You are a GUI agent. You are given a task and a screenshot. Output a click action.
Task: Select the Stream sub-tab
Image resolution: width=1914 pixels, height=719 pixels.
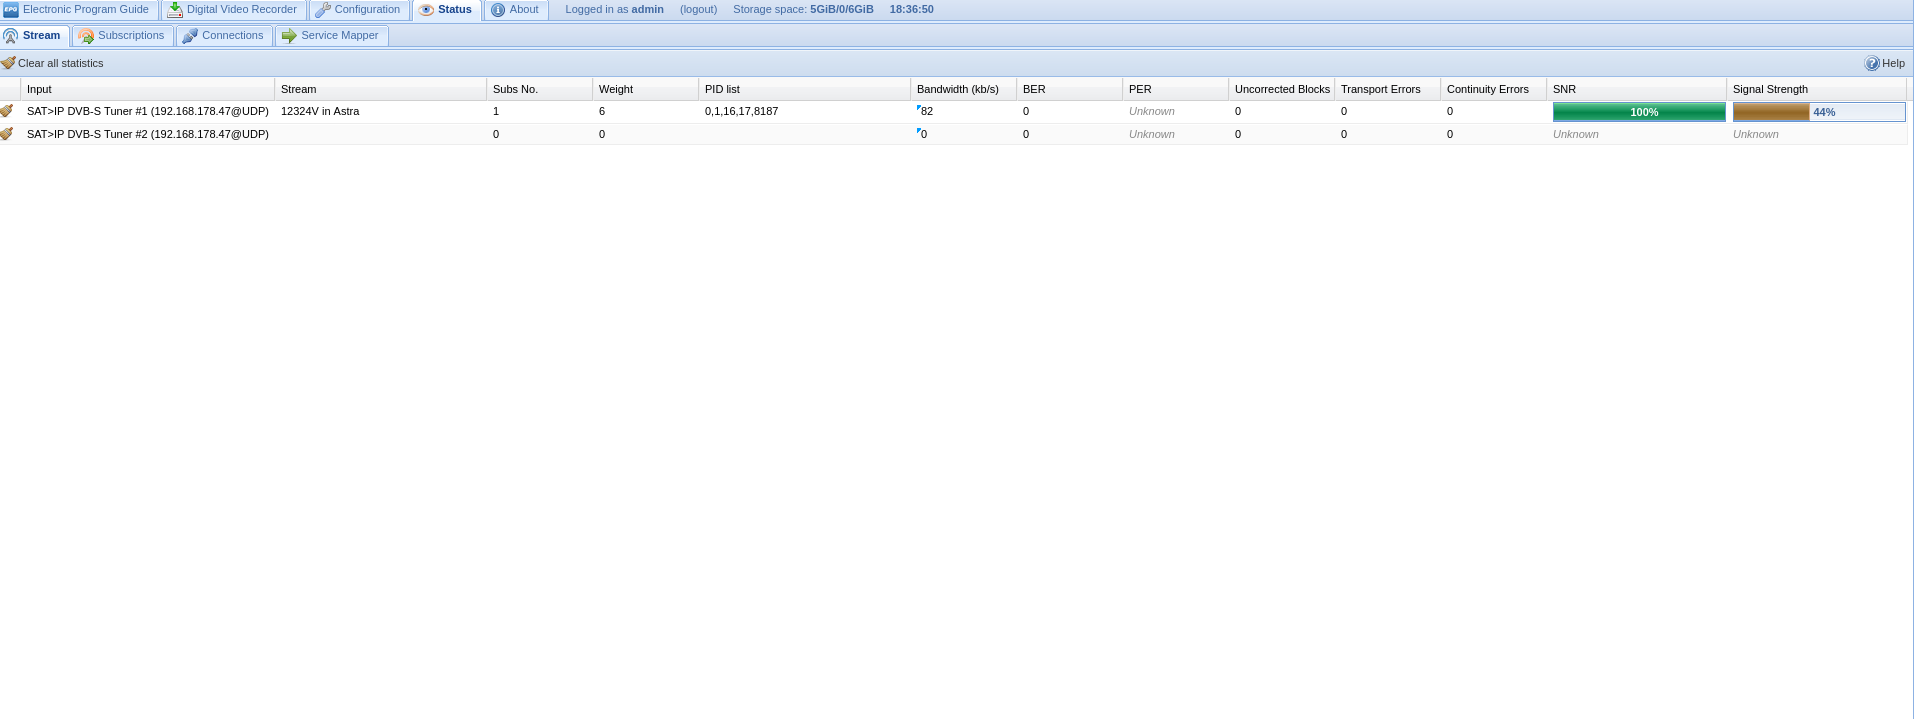click(34, 36)
